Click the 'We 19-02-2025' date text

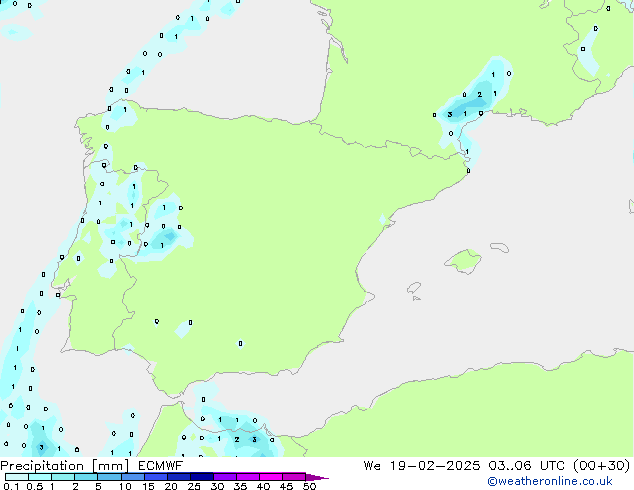pyautogui.click(x=422, y=466)
